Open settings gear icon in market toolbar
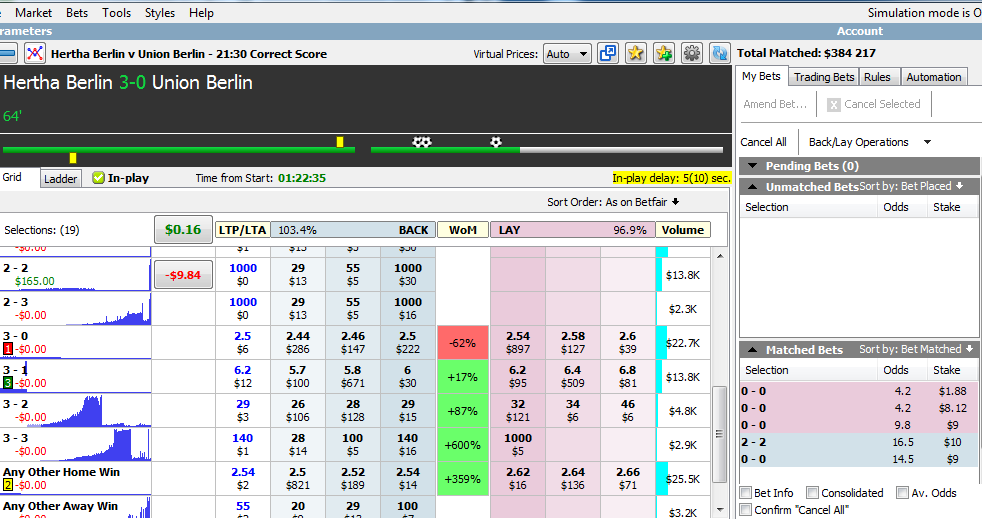The image size is (982, 519). tap(692, 53)
